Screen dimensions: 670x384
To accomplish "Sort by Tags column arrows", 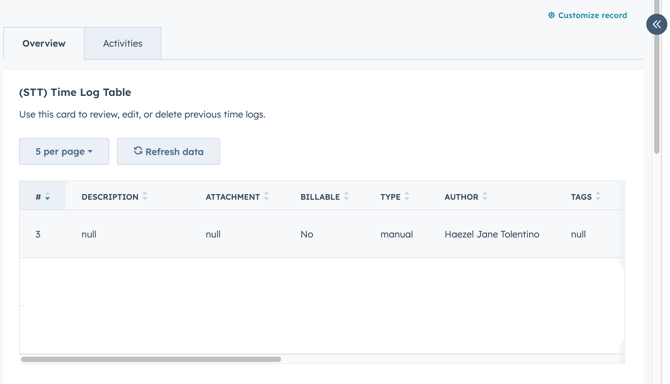I will 598,196.
